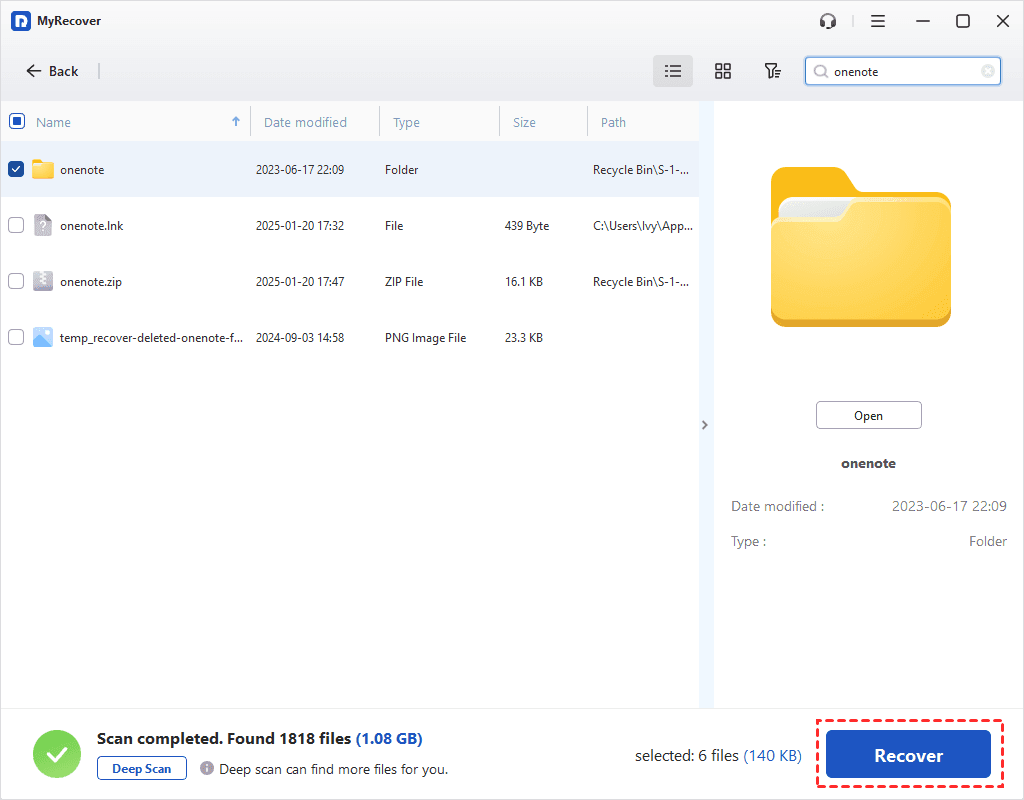Screen dimensions: 1024x800
Task: Open the selected onenote folder
Action: click(x=868, y=414)
